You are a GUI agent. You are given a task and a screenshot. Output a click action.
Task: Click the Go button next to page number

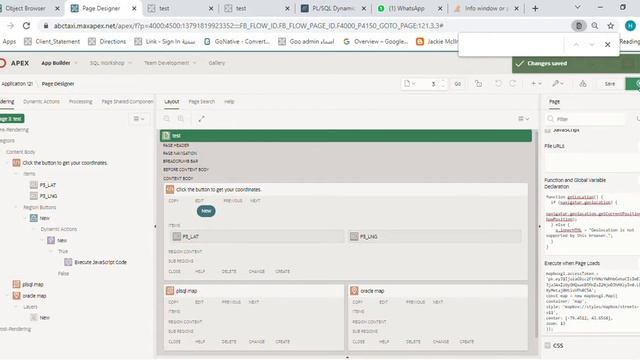click(458, 84)
